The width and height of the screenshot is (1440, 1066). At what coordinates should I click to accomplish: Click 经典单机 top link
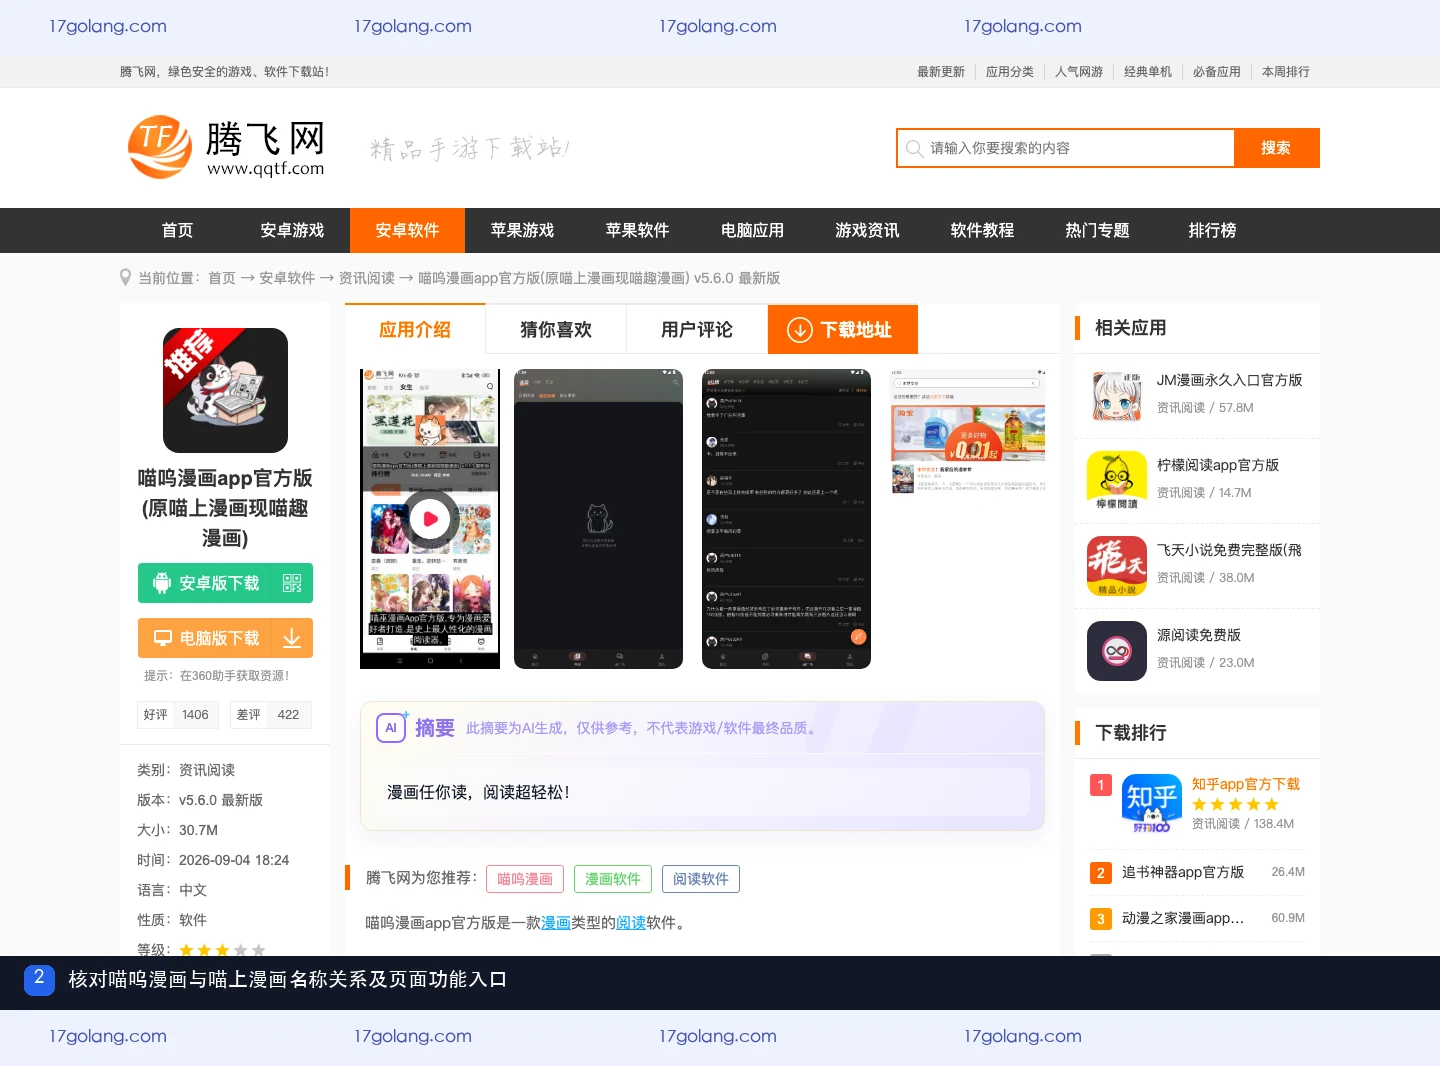(x=1148, y=72)
